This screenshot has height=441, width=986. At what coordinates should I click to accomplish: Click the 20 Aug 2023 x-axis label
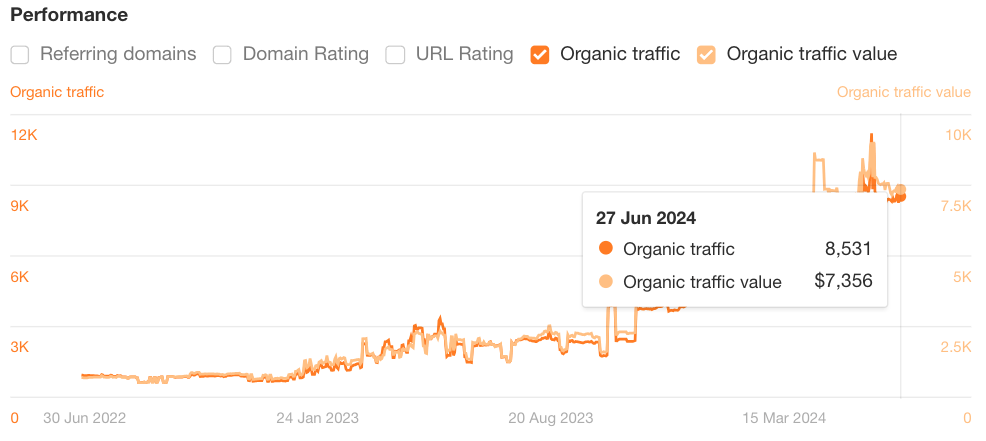click(551, 417)
